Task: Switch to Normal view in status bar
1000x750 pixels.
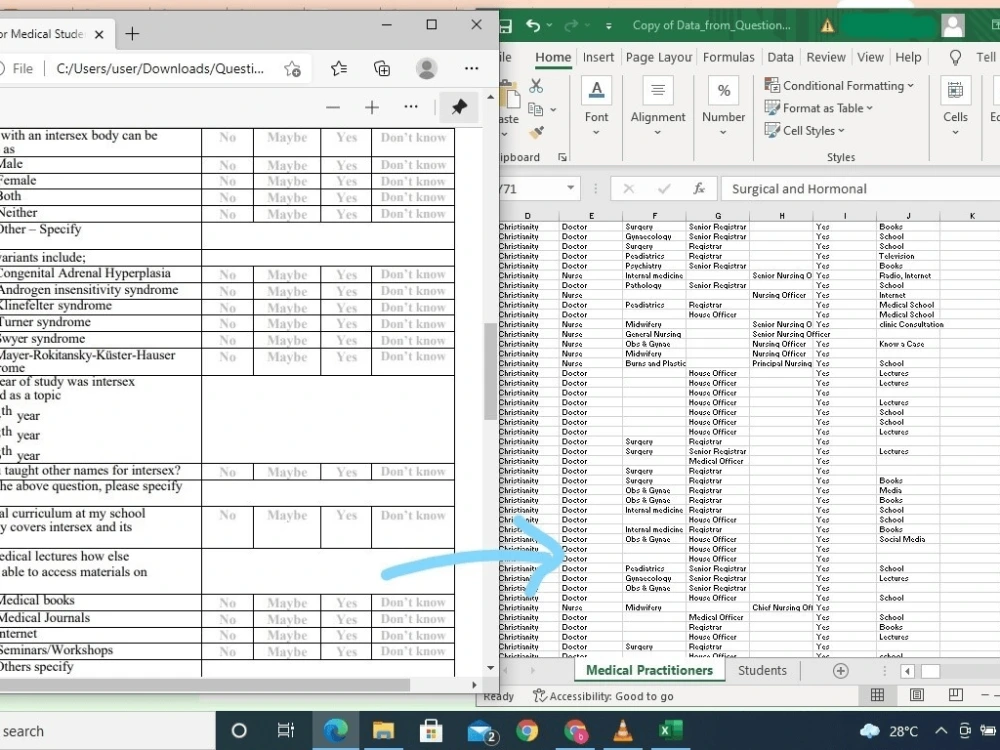Action: coord(878,695)
